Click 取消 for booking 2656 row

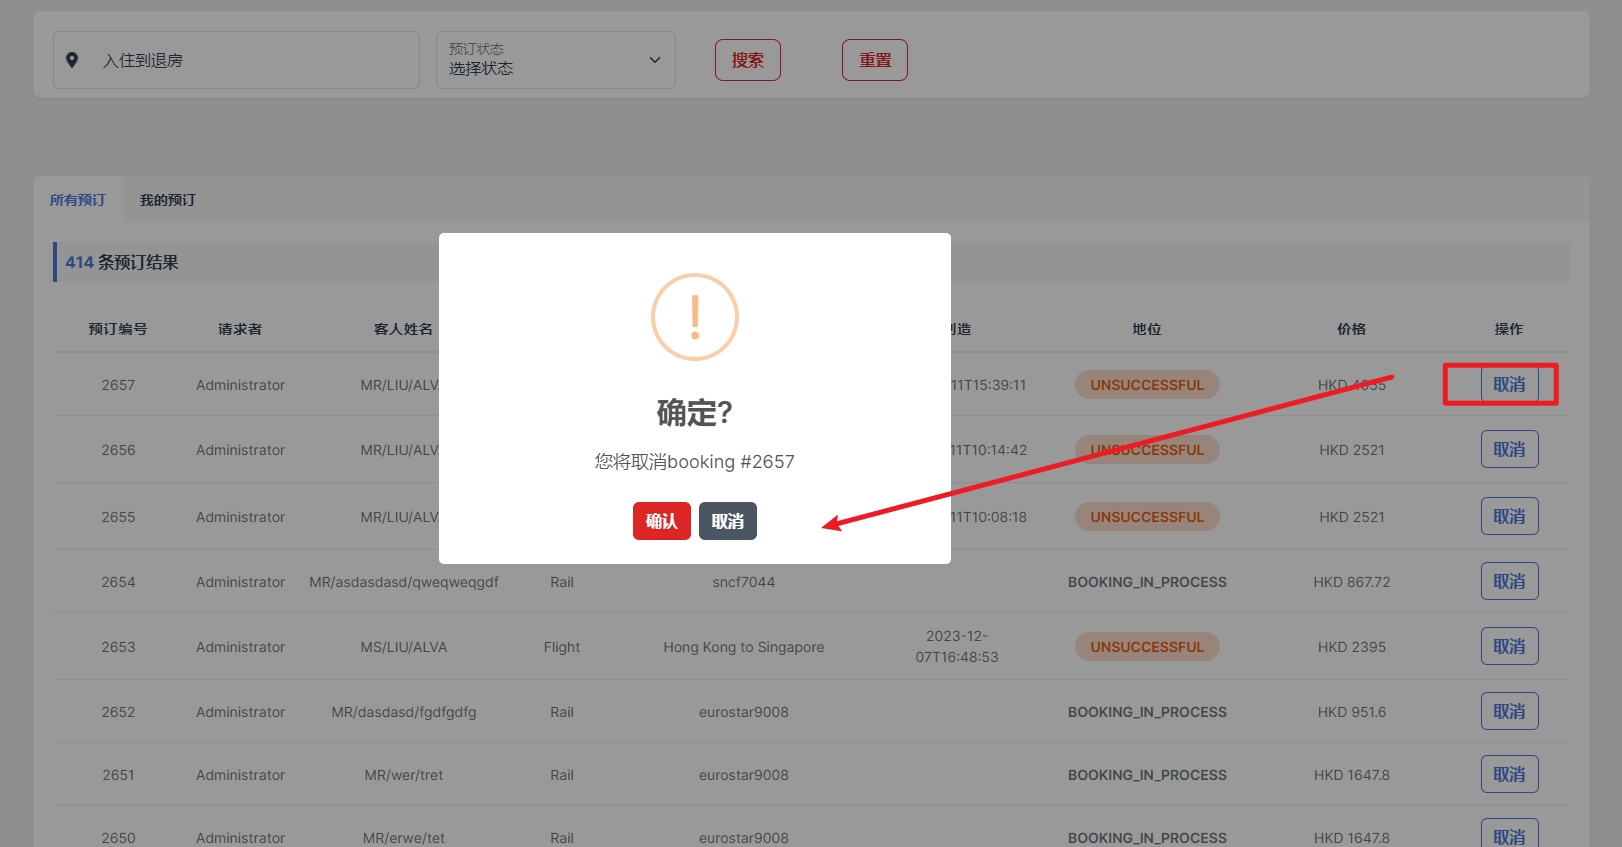pyautogui.click(x=1509, y=450)
